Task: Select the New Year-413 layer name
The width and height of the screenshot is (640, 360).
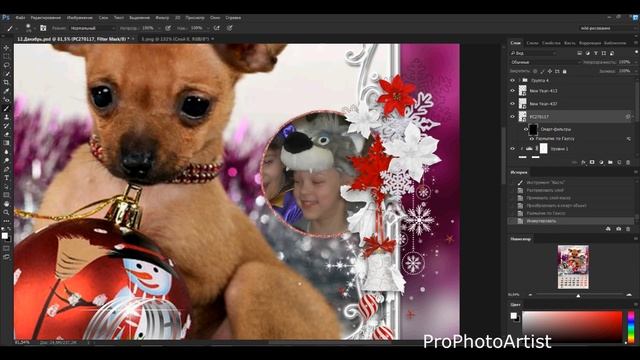Action: 543,91
